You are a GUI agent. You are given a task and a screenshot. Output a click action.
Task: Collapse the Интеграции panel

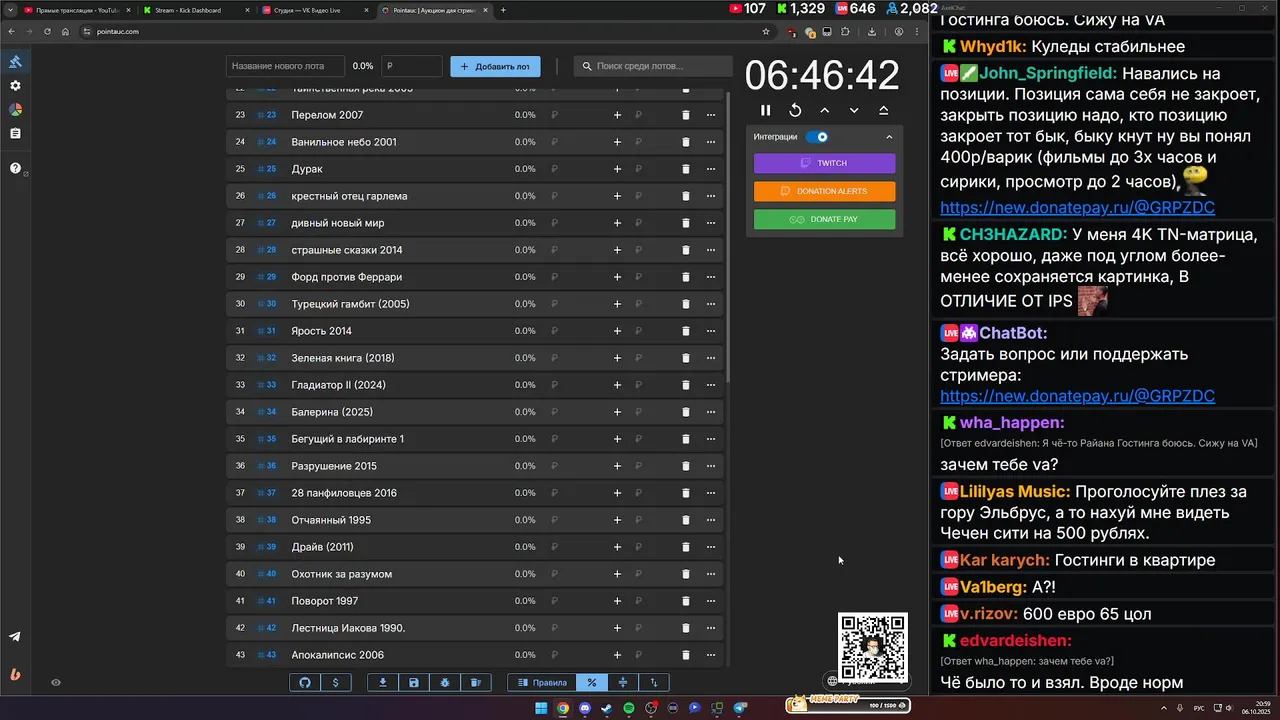889,137
